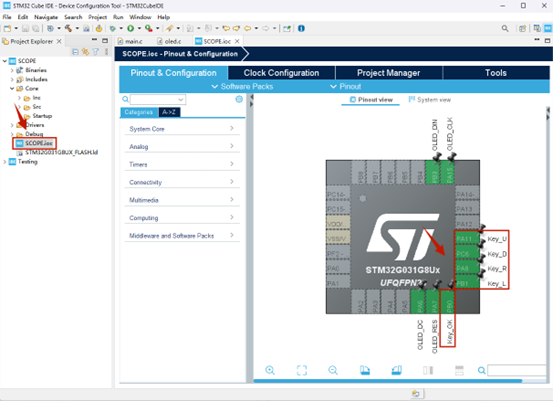
Task: Select the PA15 OLED_CLK pin
Action: click(448, 172)
